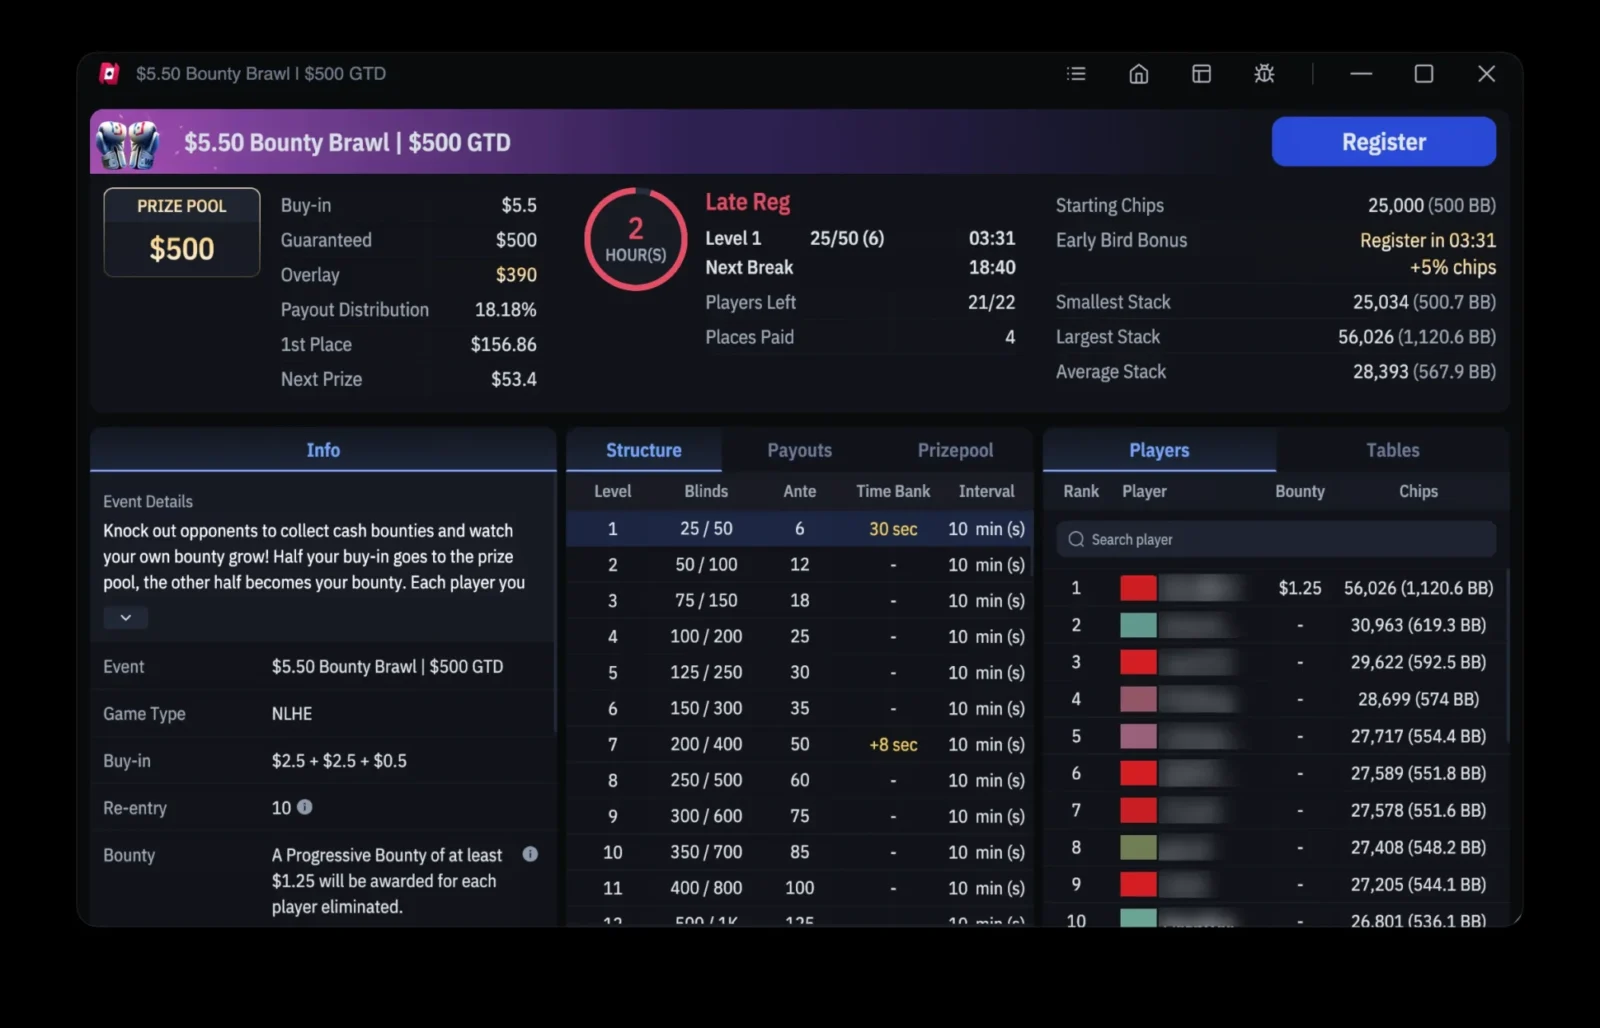Image resolution: width=1600 pixels, height=1028 pixels.
Task: Show Bounty info tooltip icon
Action: [x=530, y=854]
